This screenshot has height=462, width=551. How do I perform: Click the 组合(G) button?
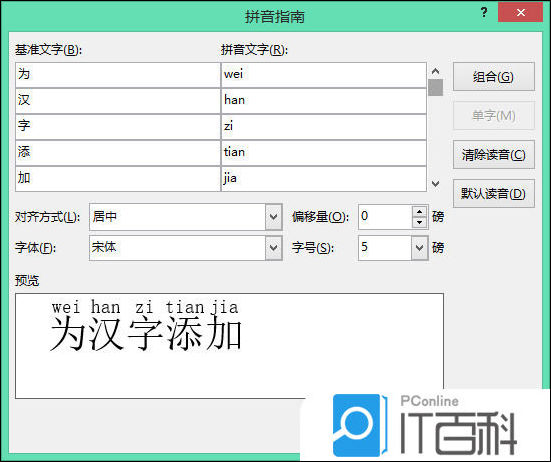click(x=493, y=77)
